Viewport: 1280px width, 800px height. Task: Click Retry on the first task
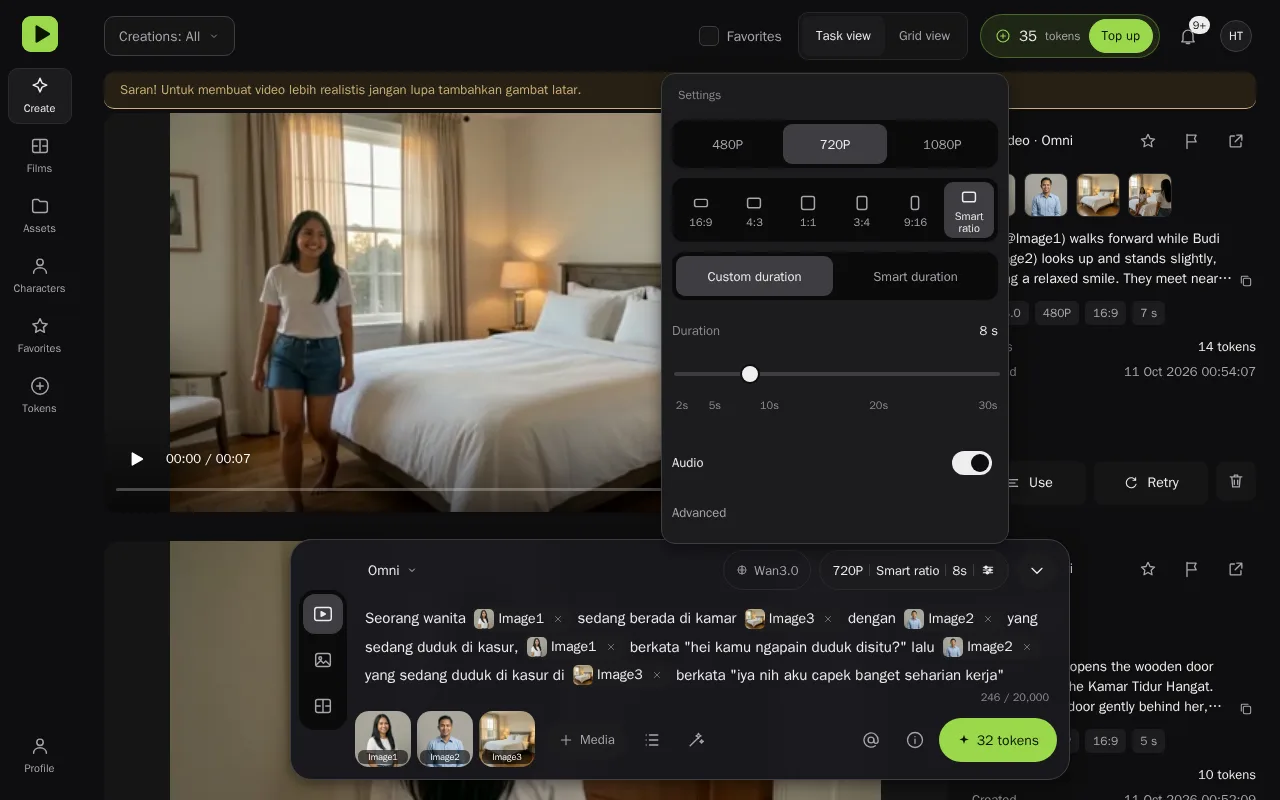coord(1151,482)
